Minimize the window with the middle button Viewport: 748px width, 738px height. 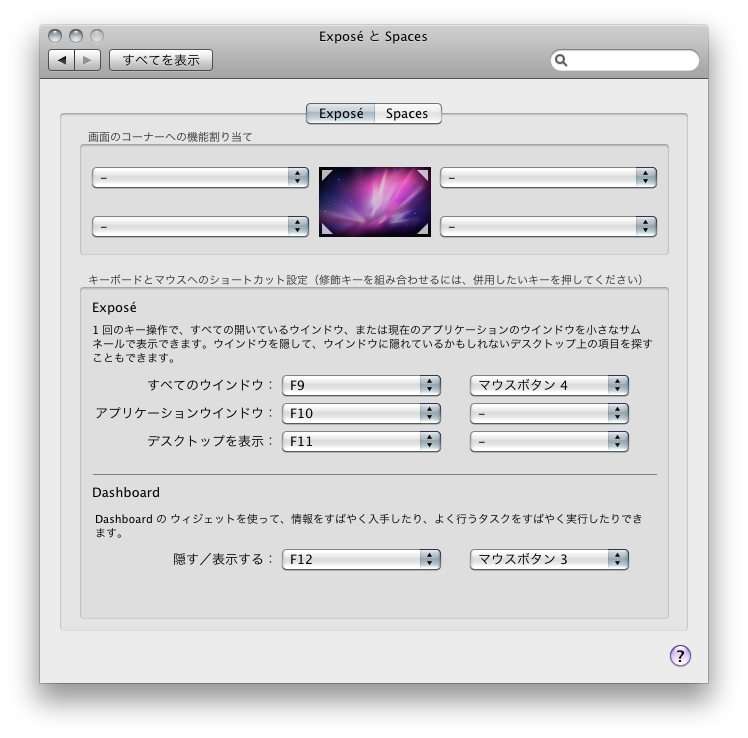pyautogui.click(x=76, y=36)
